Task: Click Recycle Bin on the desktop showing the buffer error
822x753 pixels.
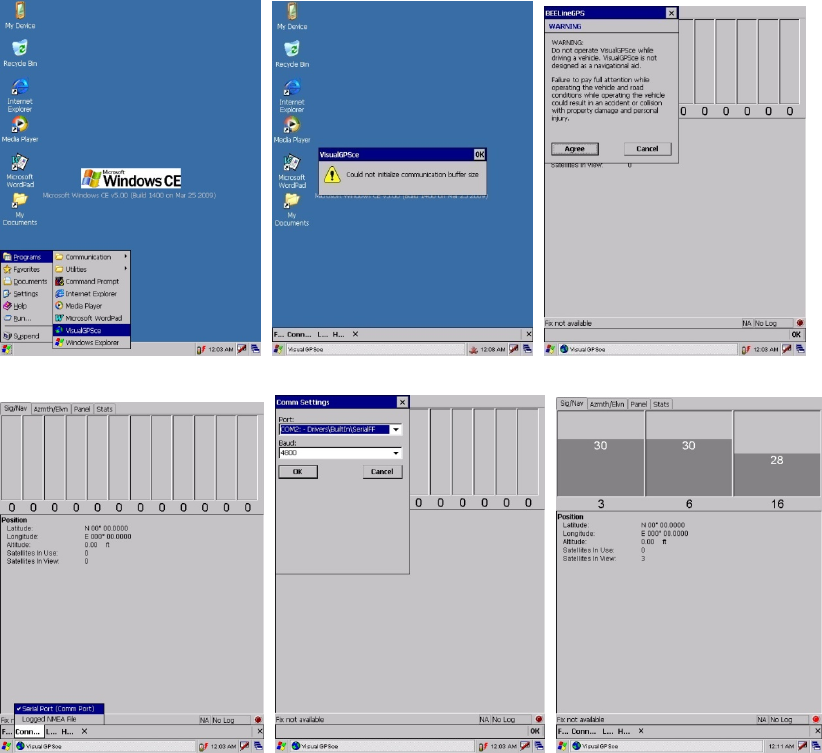Action: 292,54
